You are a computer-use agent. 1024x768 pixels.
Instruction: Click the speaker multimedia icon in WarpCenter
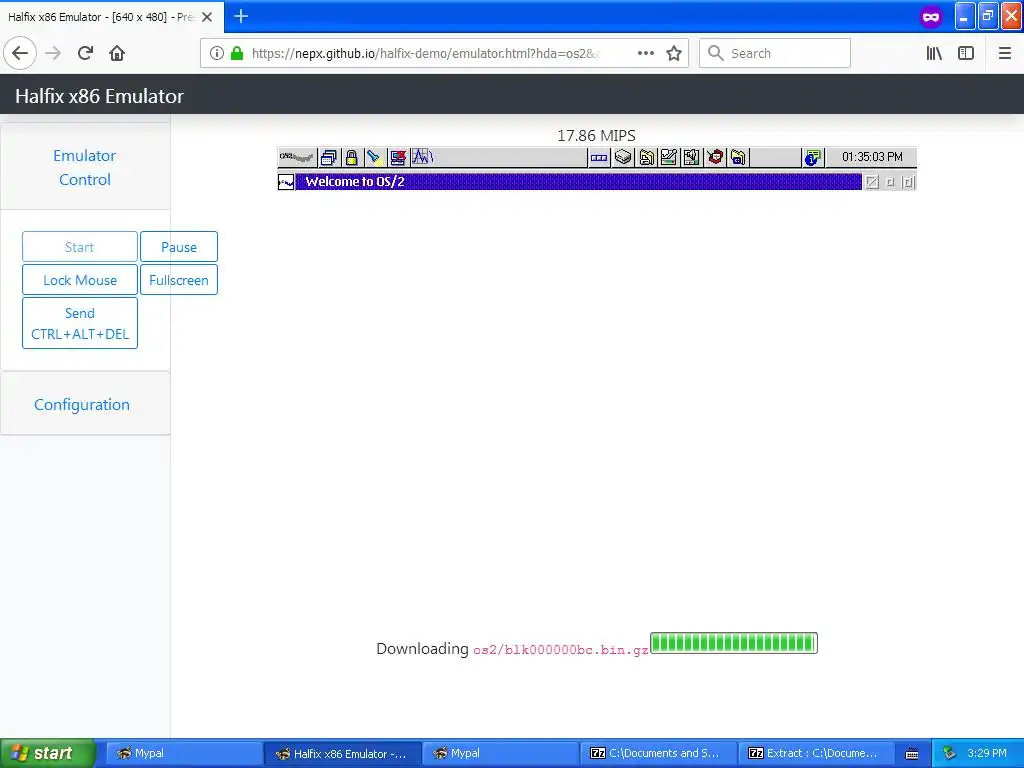coord(692,157)
